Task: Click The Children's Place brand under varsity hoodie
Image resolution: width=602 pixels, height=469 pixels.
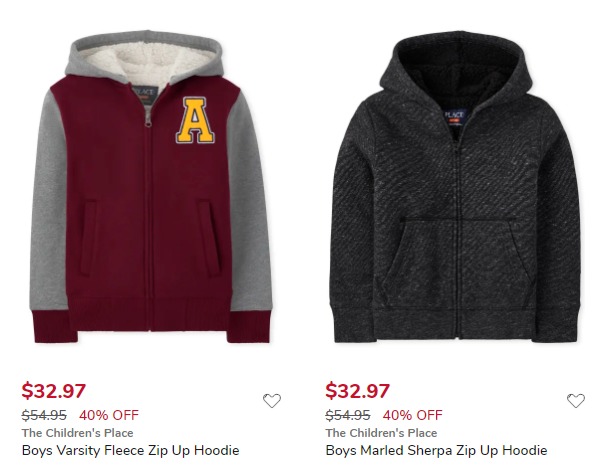Action: 78,433
